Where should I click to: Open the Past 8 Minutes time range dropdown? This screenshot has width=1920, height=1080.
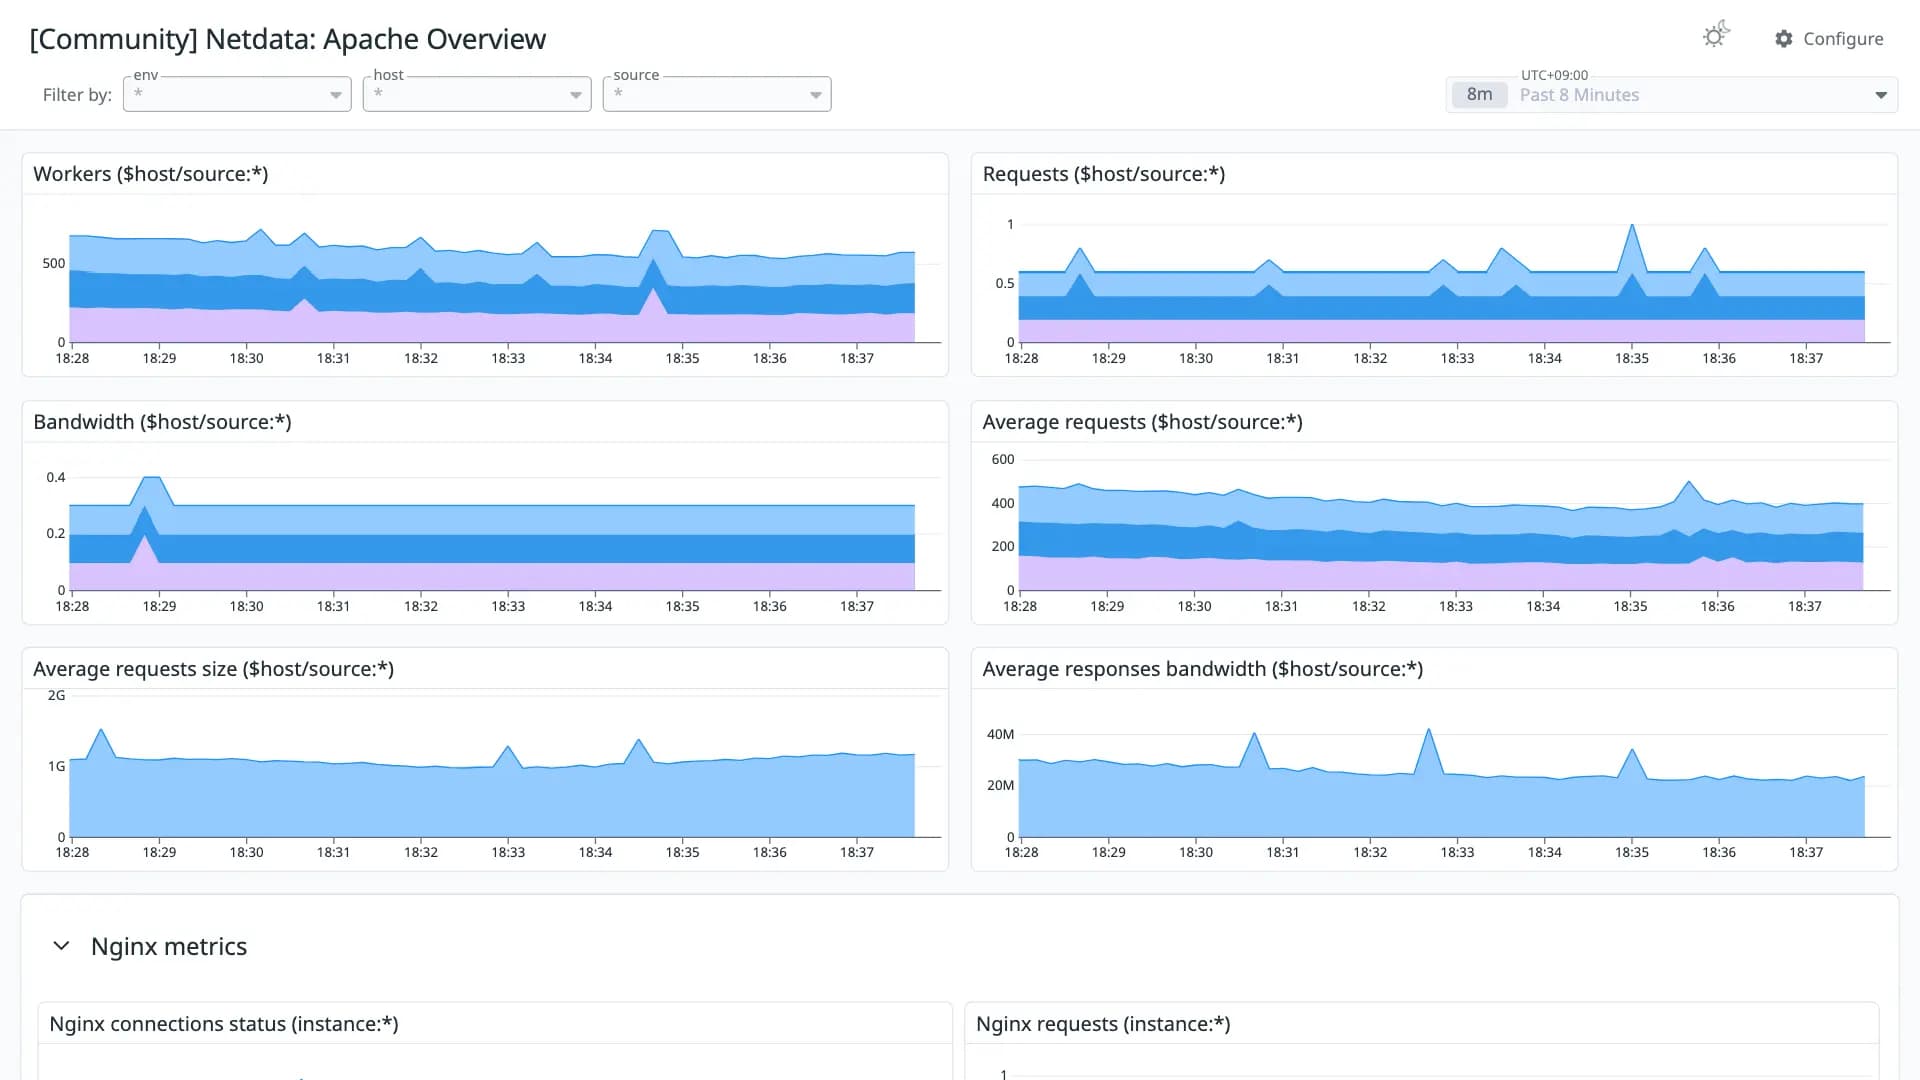pos(1672,95)
